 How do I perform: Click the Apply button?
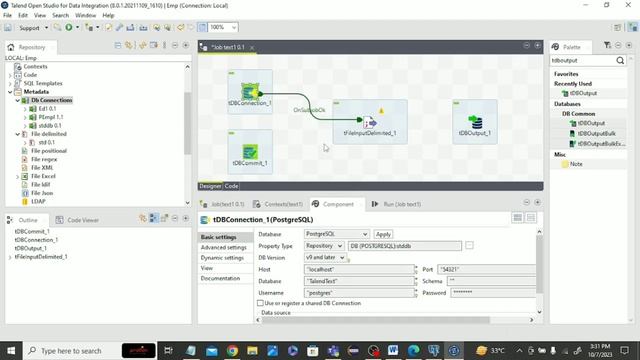pos(383,234)
